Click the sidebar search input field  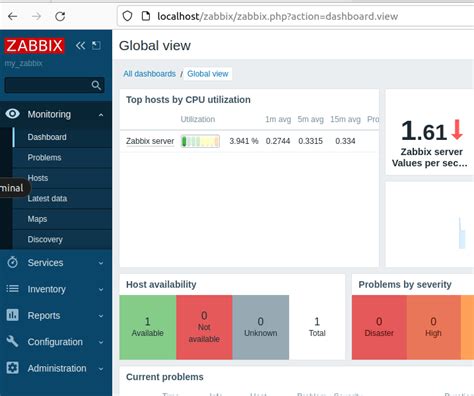(x=54, y=85)
